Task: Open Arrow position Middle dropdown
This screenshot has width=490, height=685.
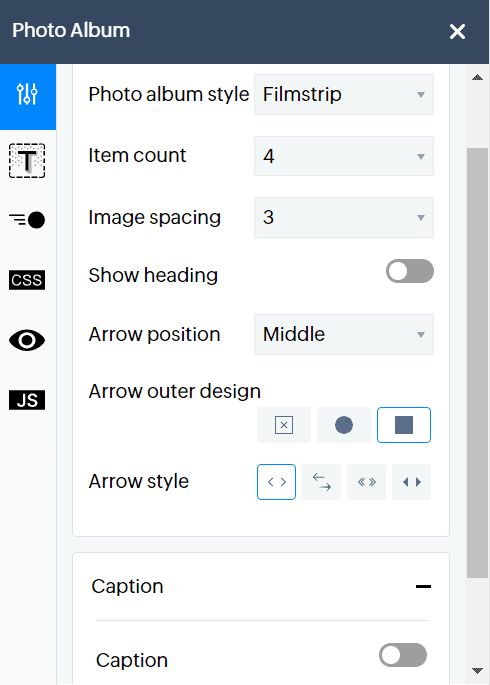Action: click(x=344, y=334)
